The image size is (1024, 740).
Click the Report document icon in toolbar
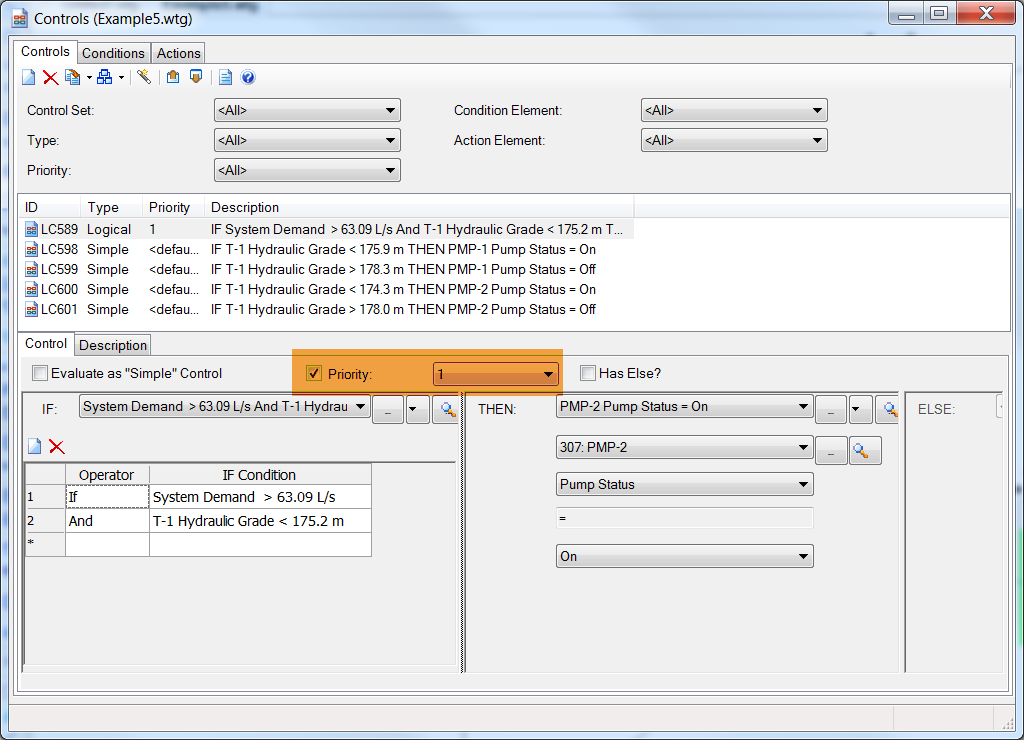tap(225, 77)
